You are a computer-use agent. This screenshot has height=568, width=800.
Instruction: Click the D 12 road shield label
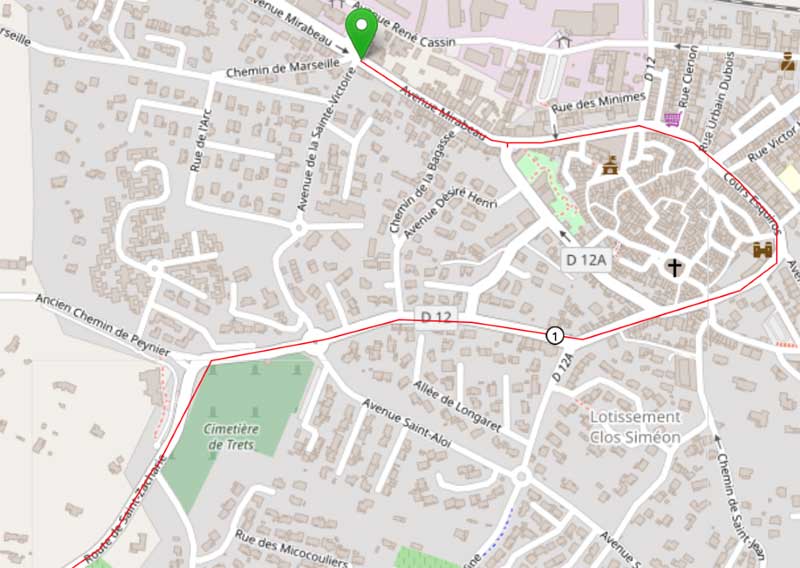click(436, 317)
